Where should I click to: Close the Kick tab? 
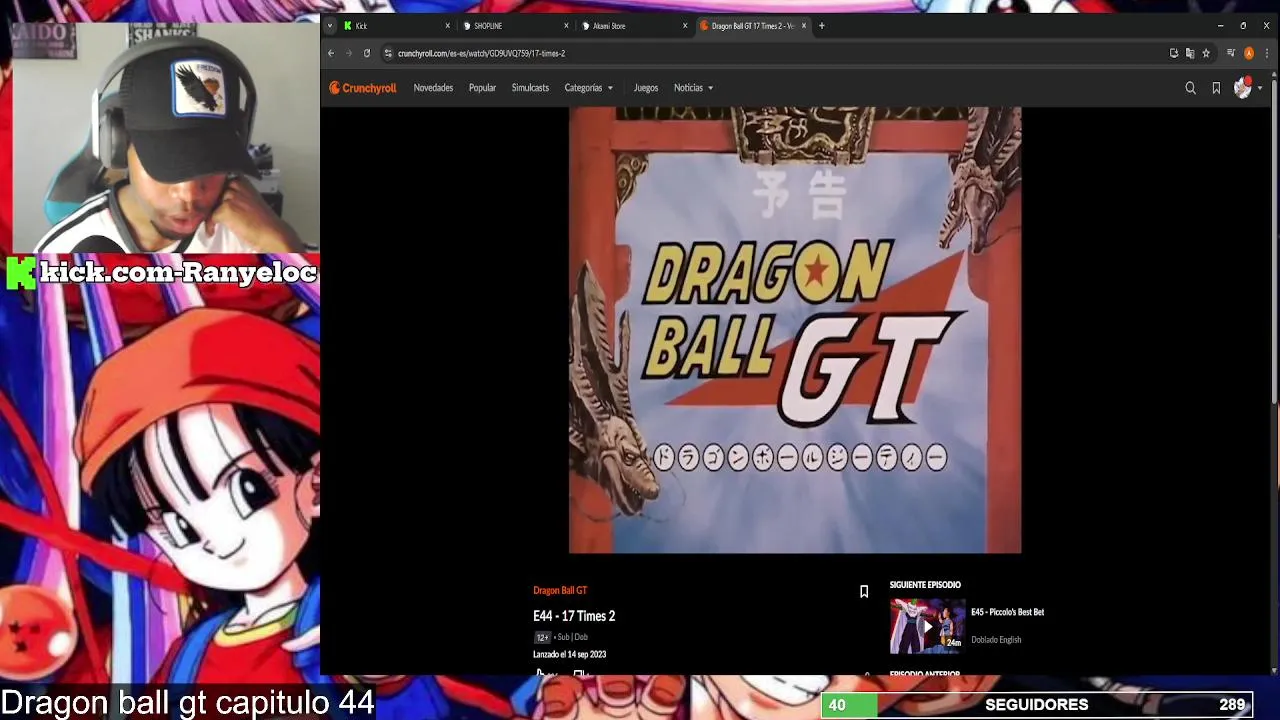448,26
